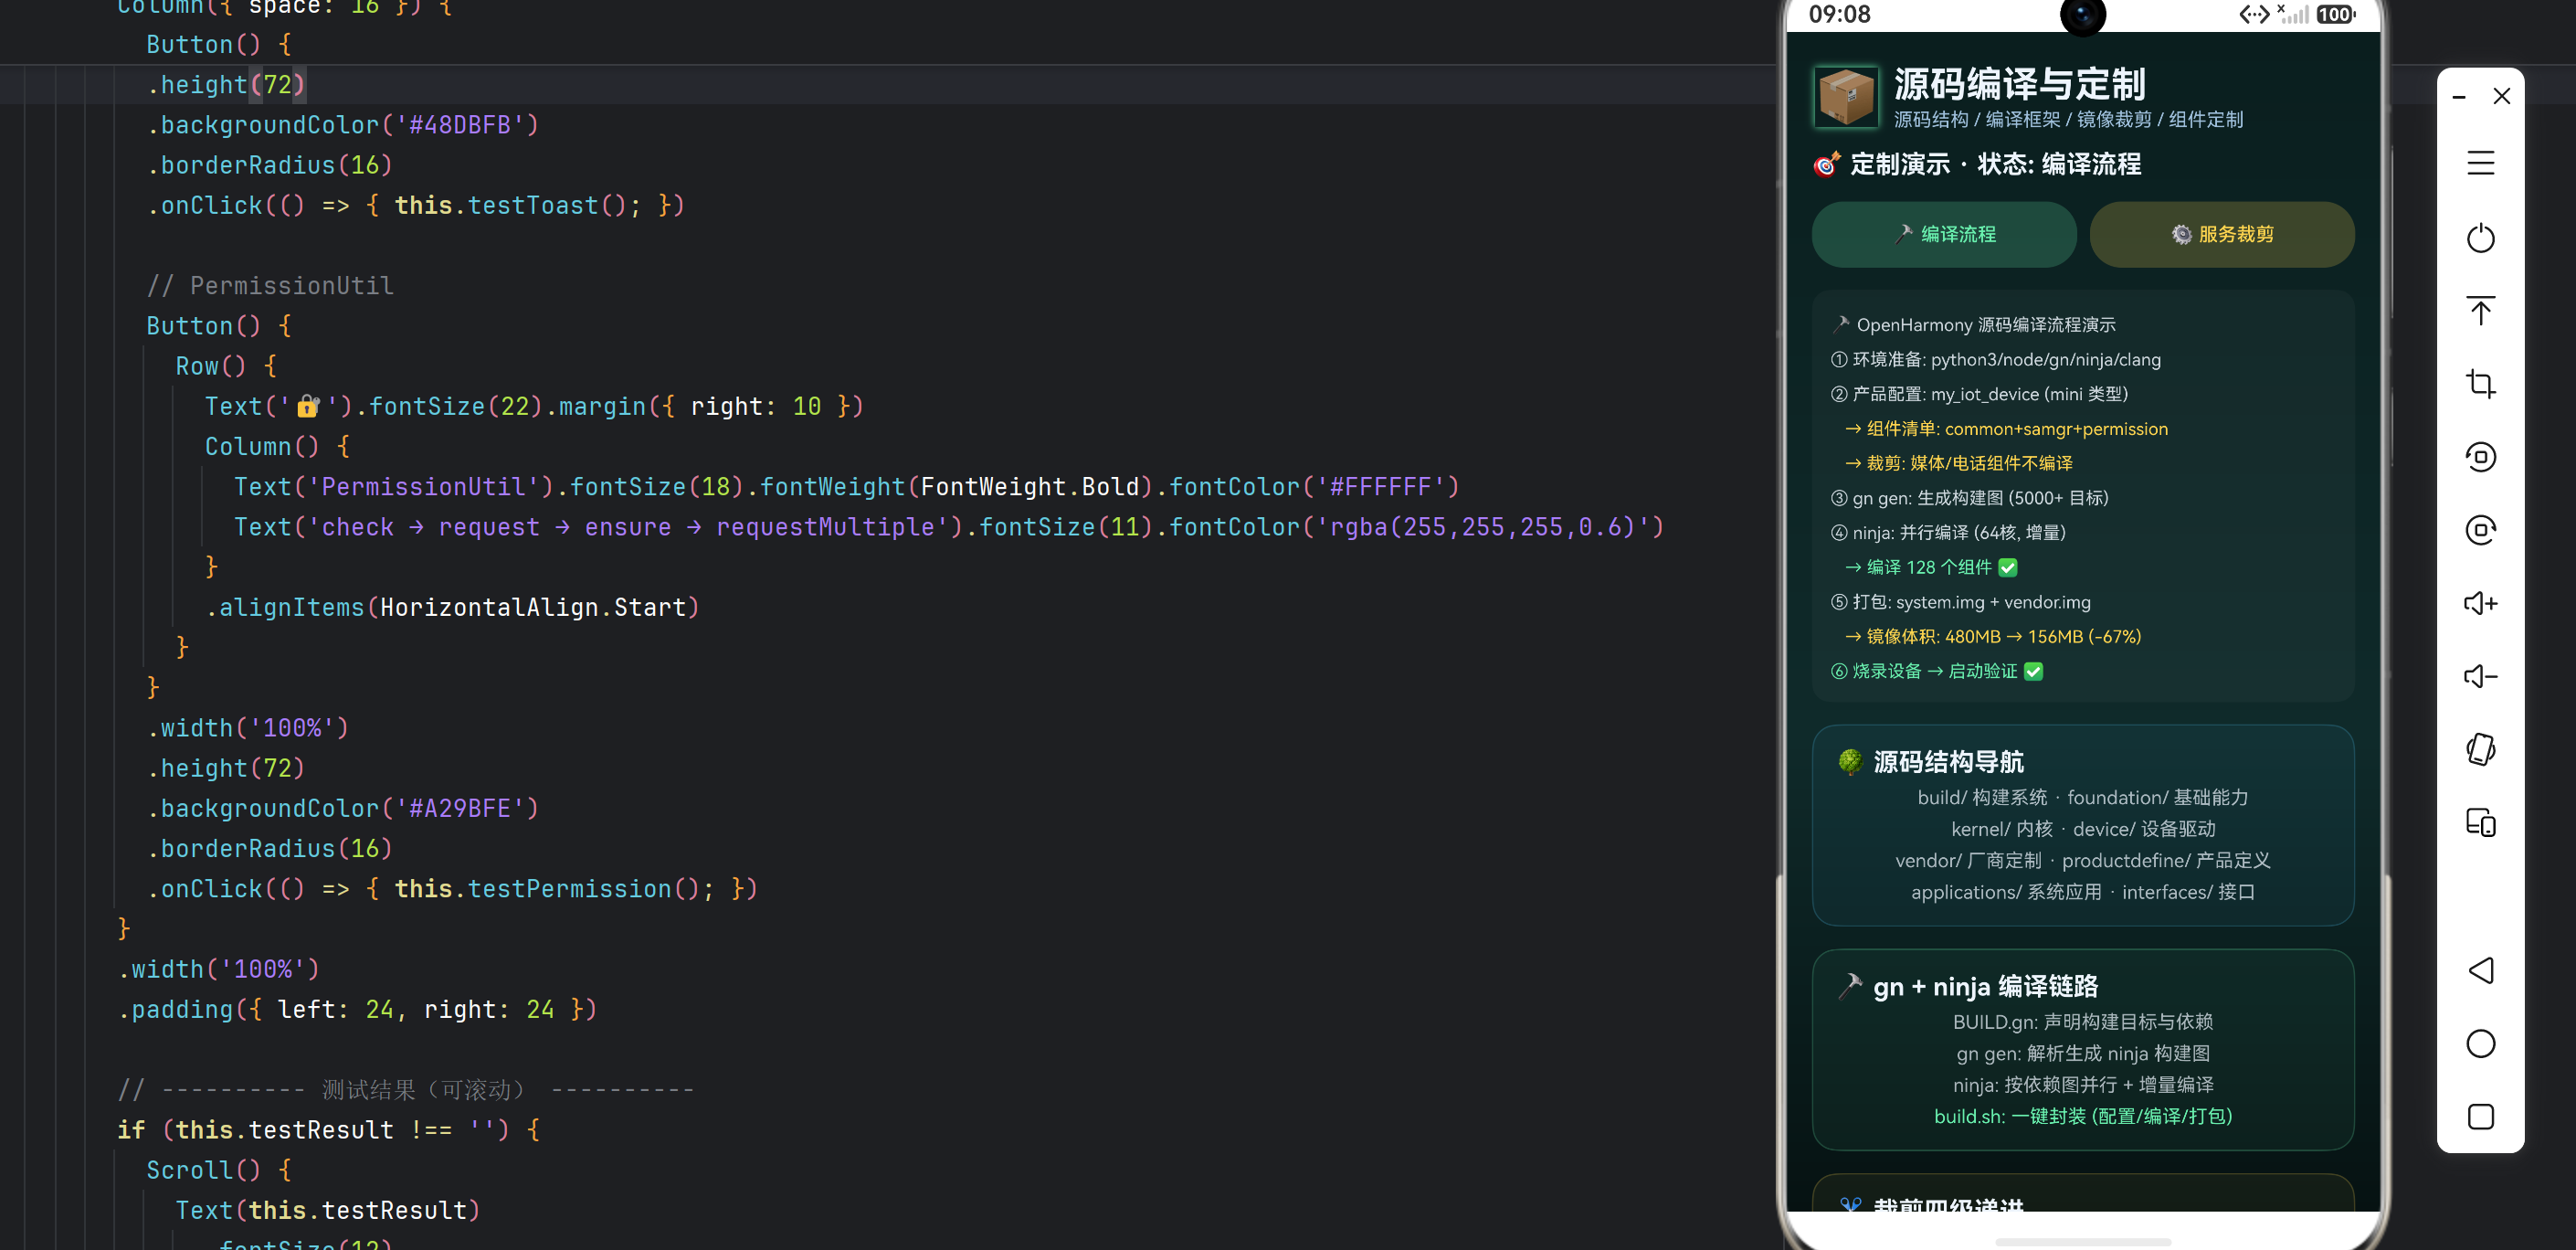The image size is (2576, 1250).
Task: Tap the 源码编译与定制 page title
Action: pos(2020,84)
